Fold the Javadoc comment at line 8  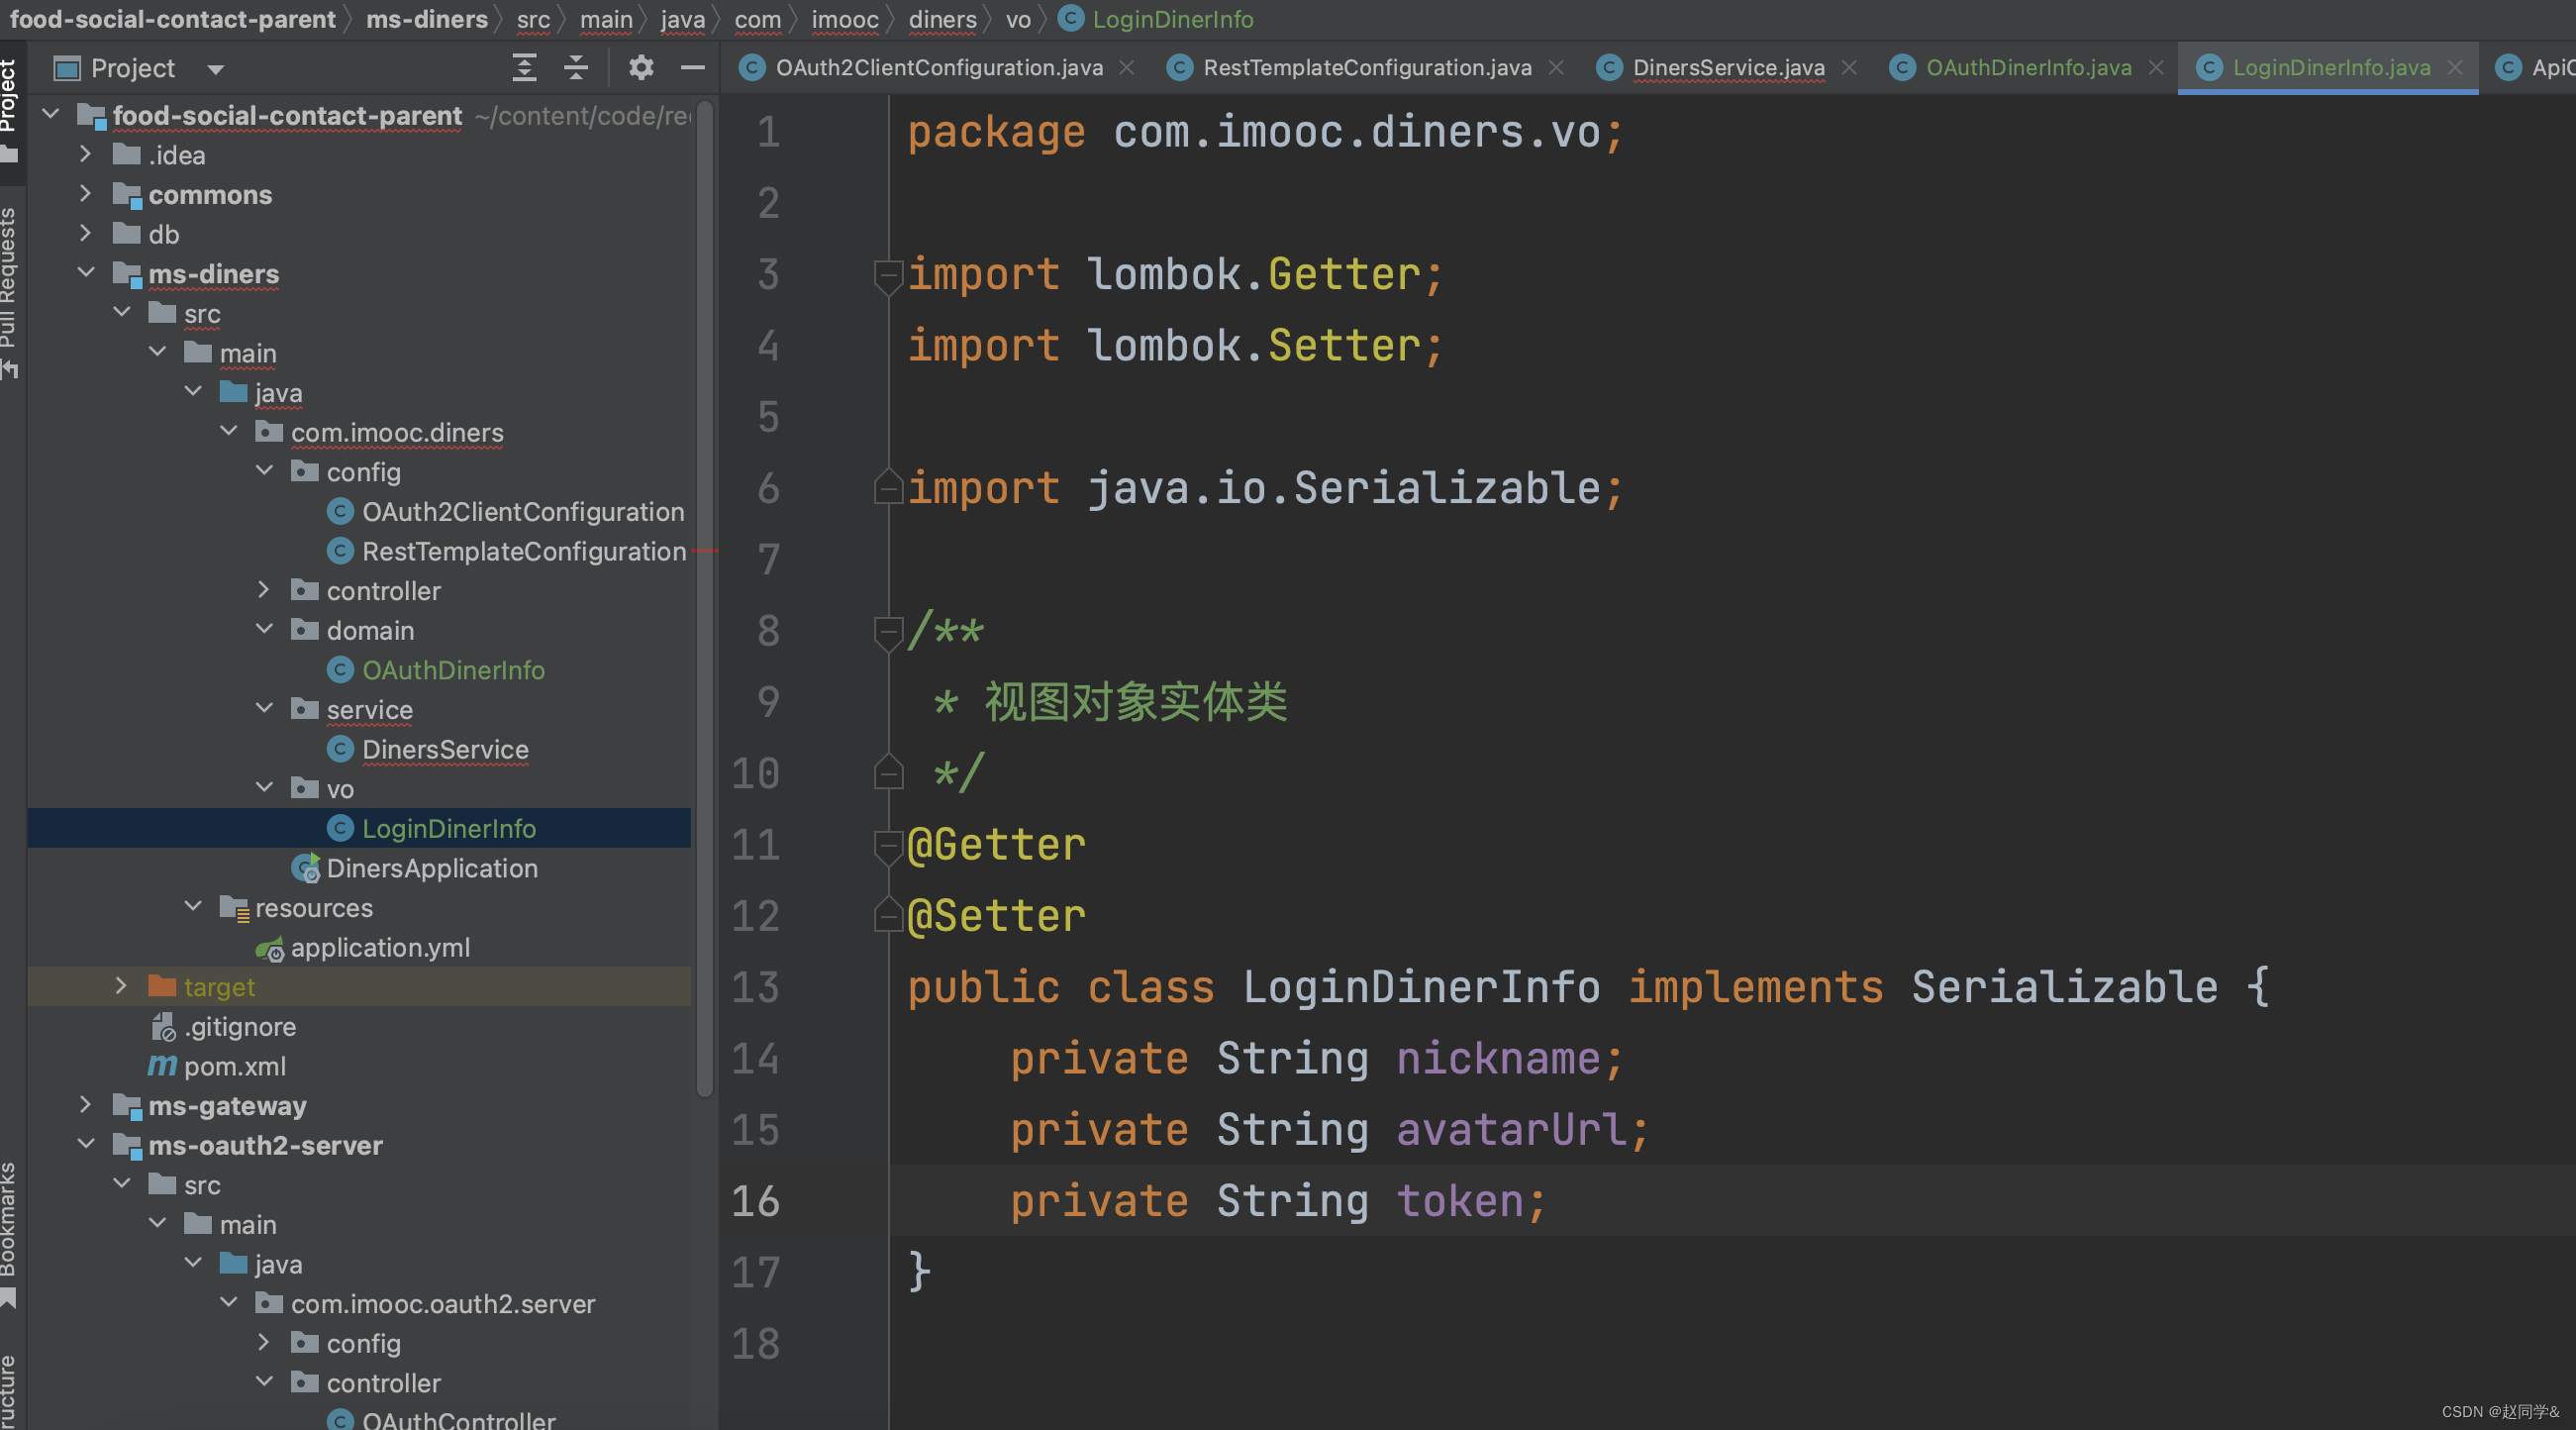coord(887,631)
